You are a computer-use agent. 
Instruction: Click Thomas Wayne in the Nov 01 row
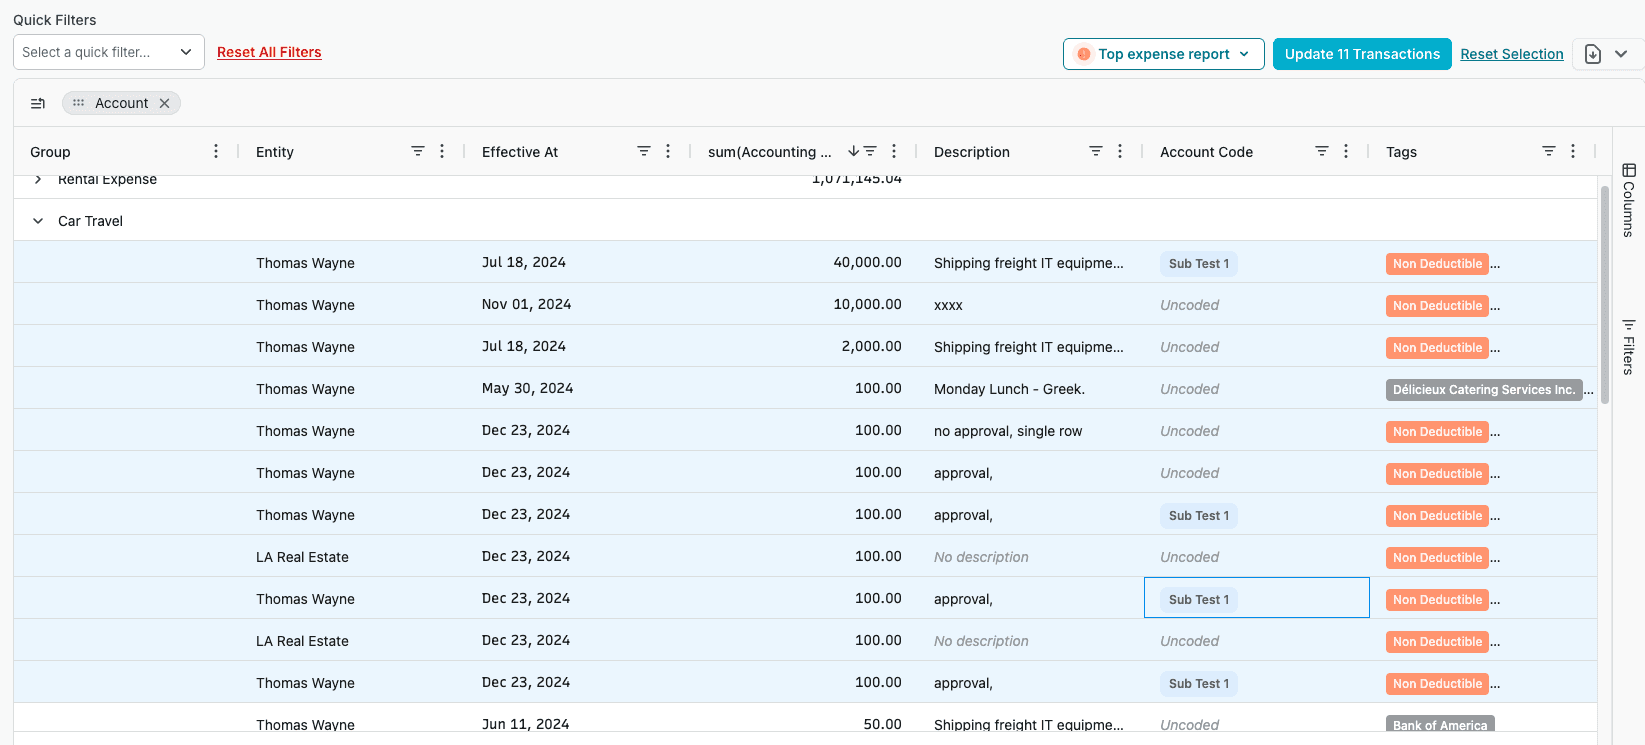point(305,305)
